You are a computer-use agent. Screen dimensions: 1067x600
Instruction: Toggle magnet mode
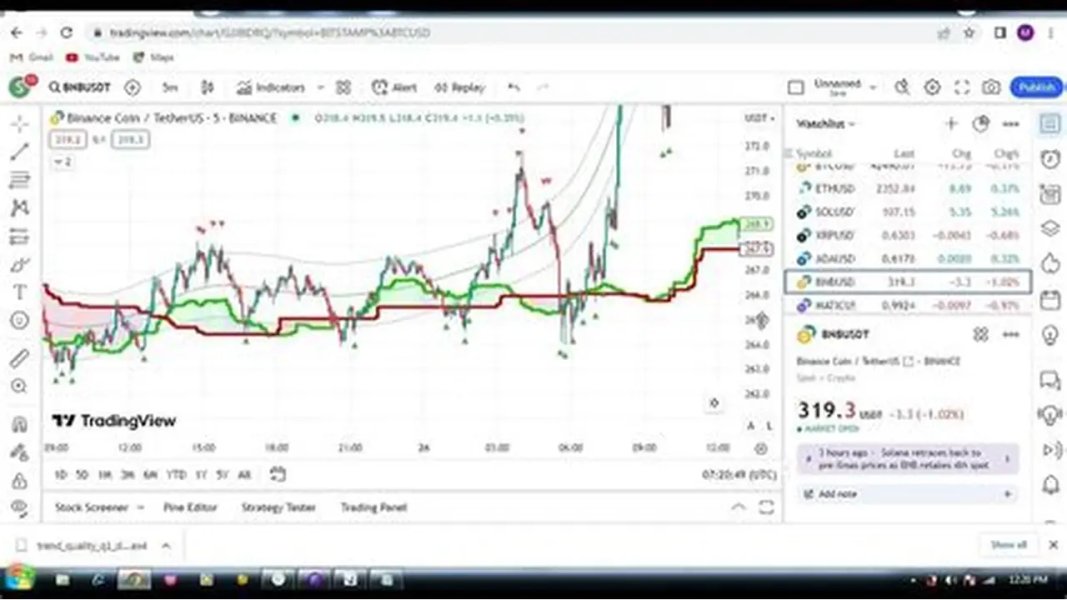pos(20,424)
